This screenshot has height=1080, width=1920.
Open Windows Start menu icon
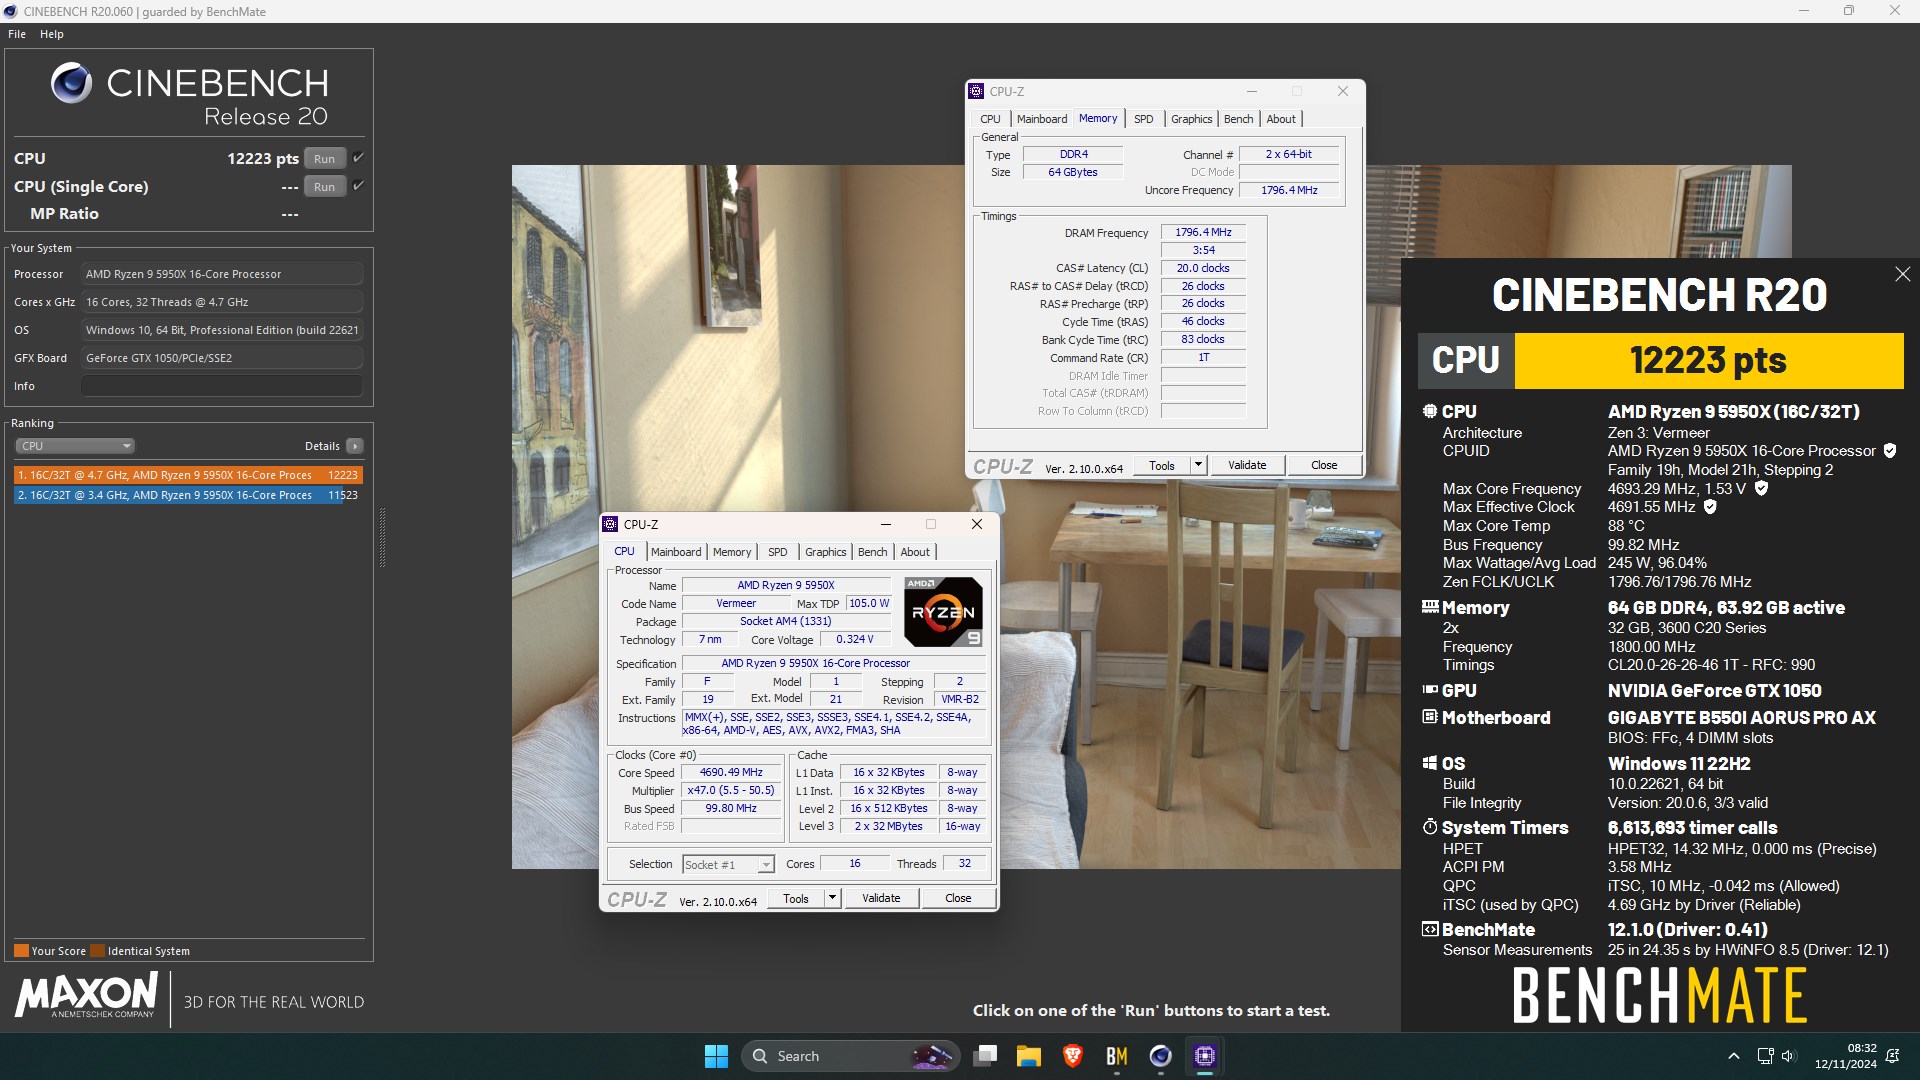[716, 1056]
